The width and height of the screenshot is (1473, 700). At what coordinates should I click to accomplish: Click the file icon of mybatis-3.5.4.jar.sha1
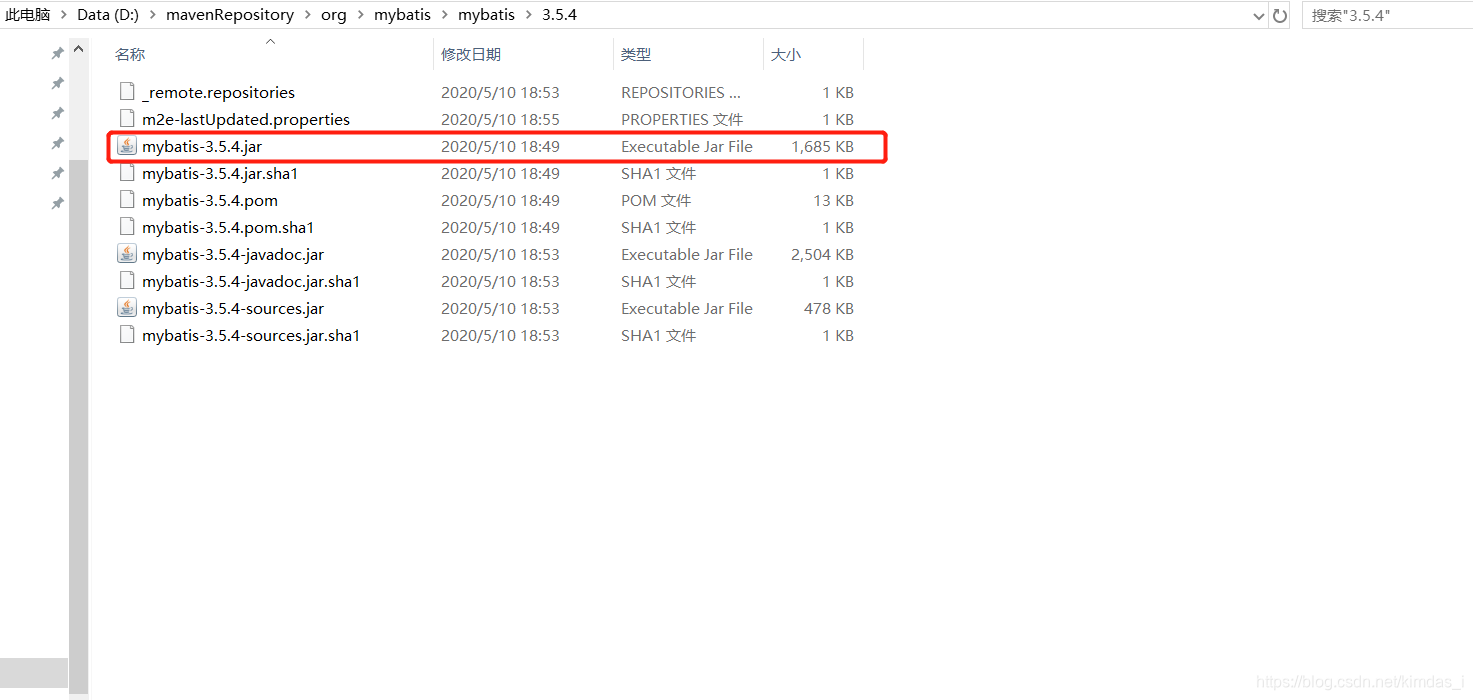tap(127, 173)
